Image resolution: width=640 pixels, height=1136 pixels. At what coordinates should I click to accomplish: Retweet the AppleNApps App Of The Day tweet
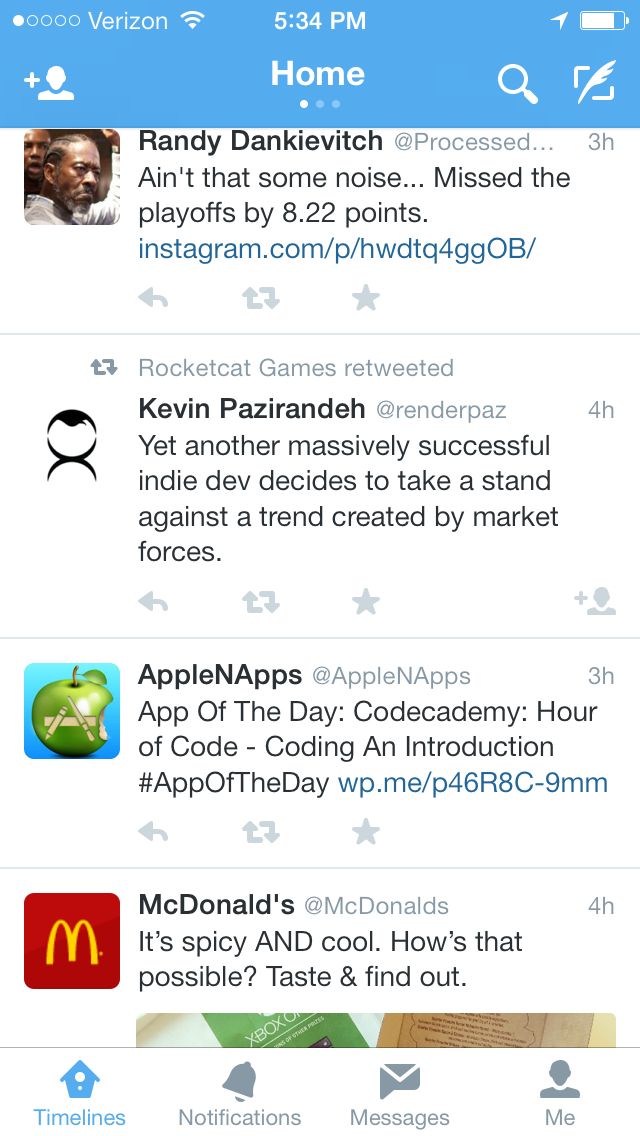pyautogui.click(x=260, y=832)
